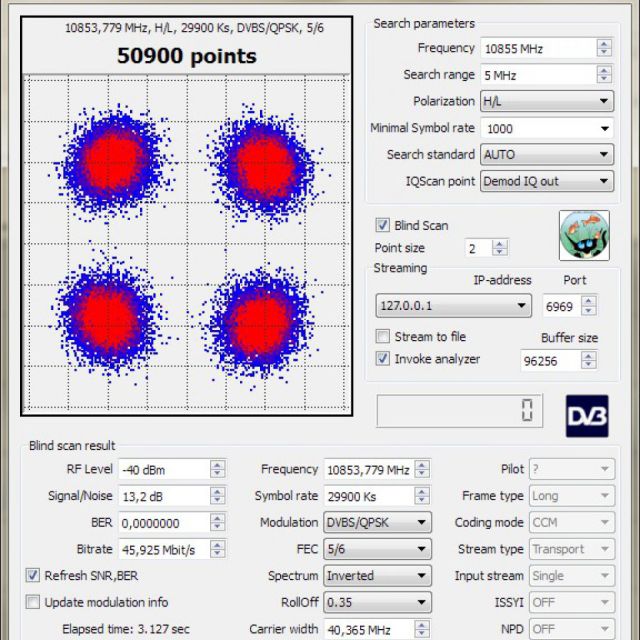Click the Carrier width 40,365 MHz field

pos(369,629)
